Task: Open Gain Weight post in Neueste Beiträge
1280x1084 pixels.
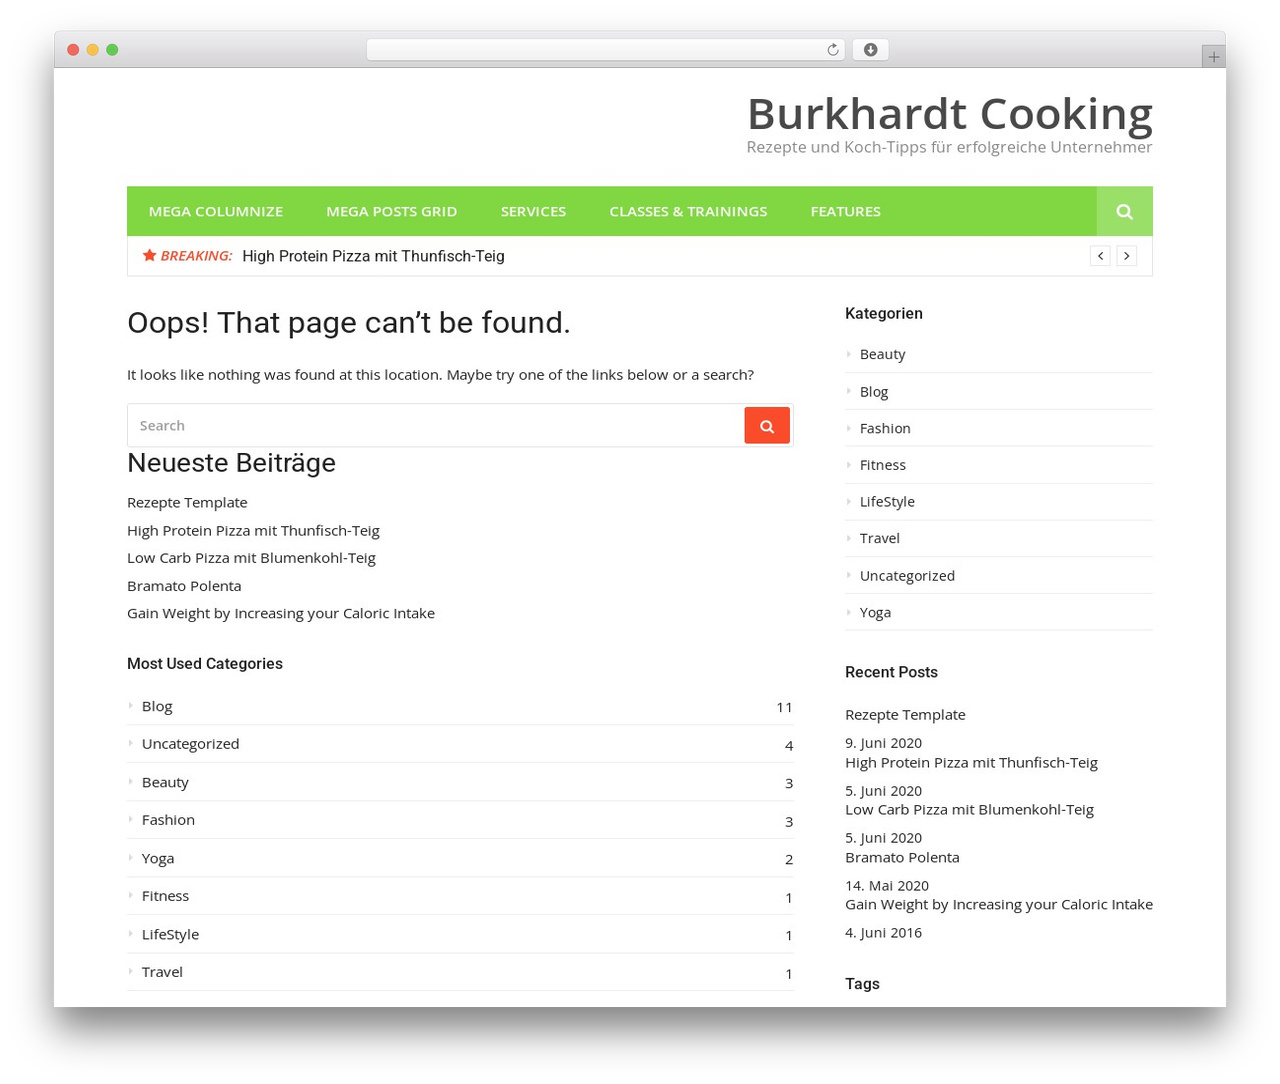Action: tap(281, 613)
